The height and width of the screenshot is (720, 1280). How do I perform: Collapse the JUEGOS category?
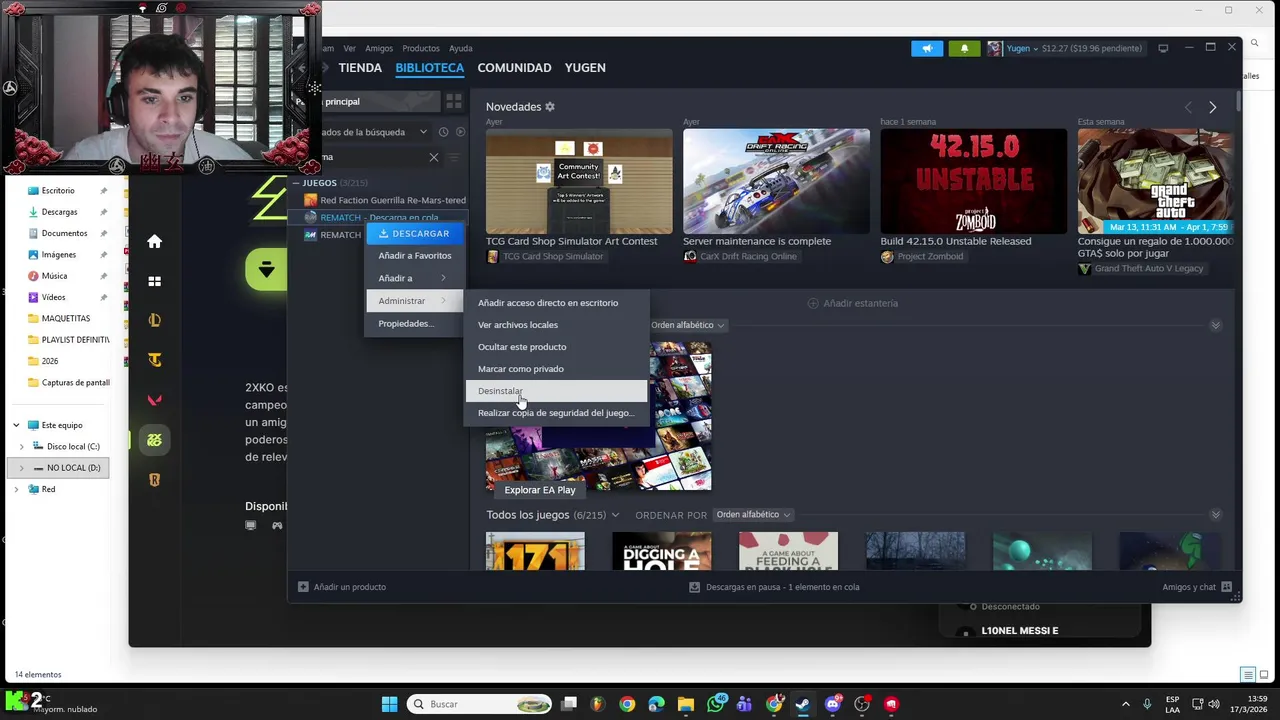click(296, 183)
